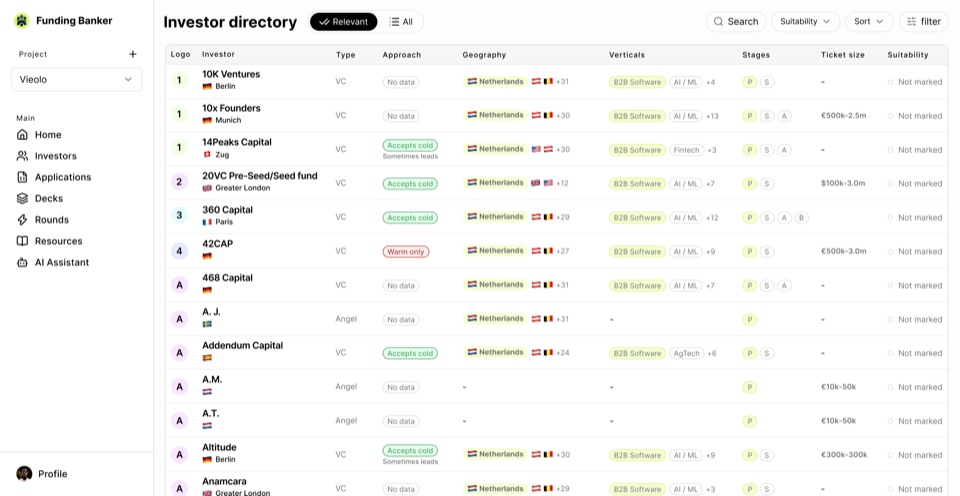
Task: Mark suitability for 360 Capital row
Action: pyautogui.click(x=915, y=217)
